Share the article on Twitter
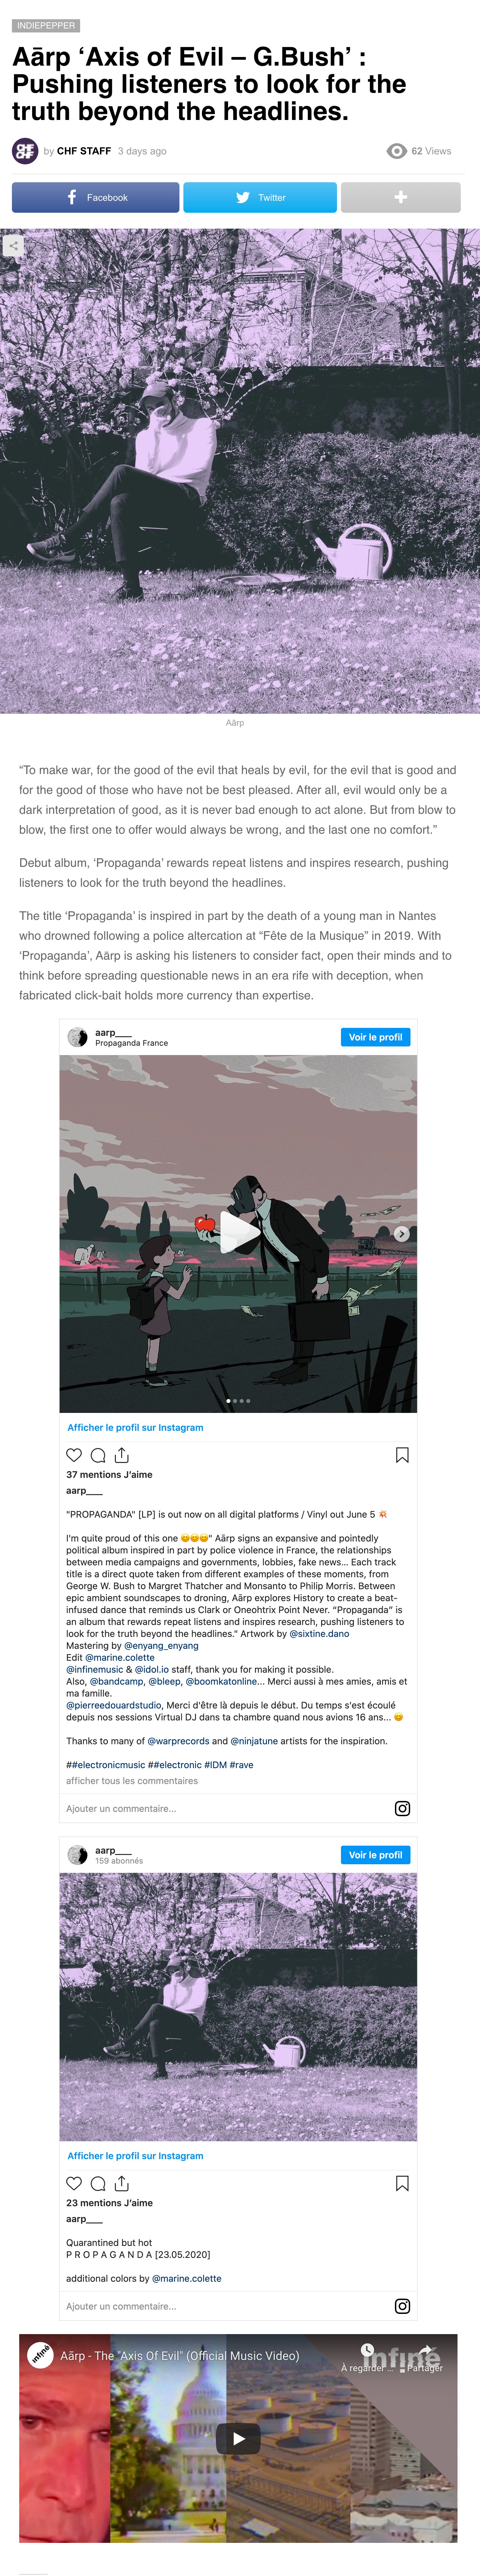The width and height of the screenshot is (480, 2576). pyautogui.click(x=260, y=197)
